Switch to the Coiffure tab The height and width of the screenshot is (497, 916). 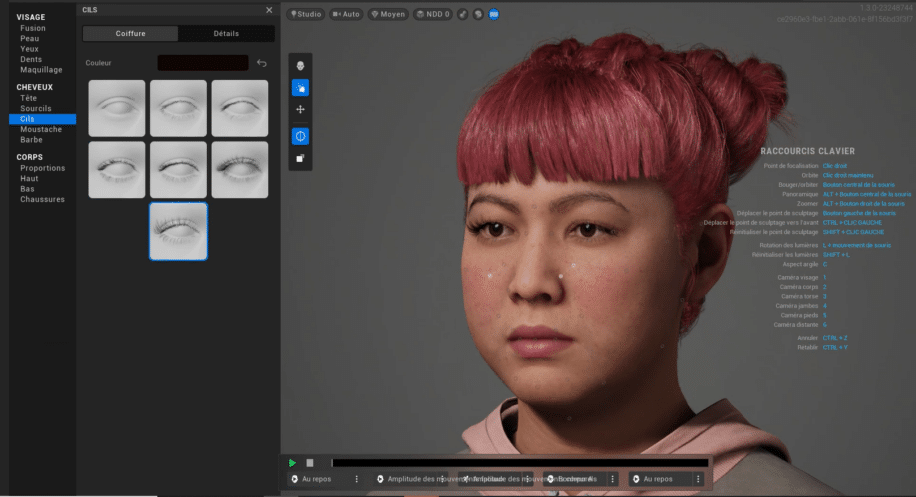coord(130,33)
